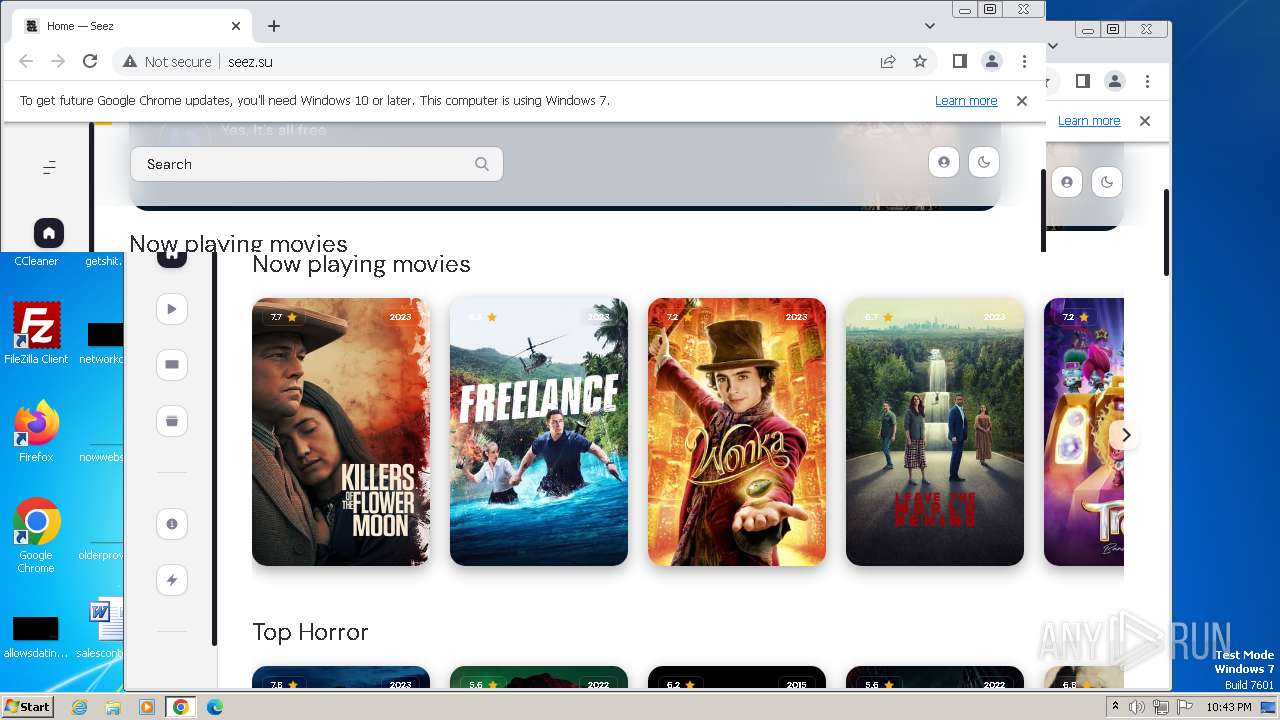
Task: Click the Chrome taskbar button
Action: (x=181, y=707)
